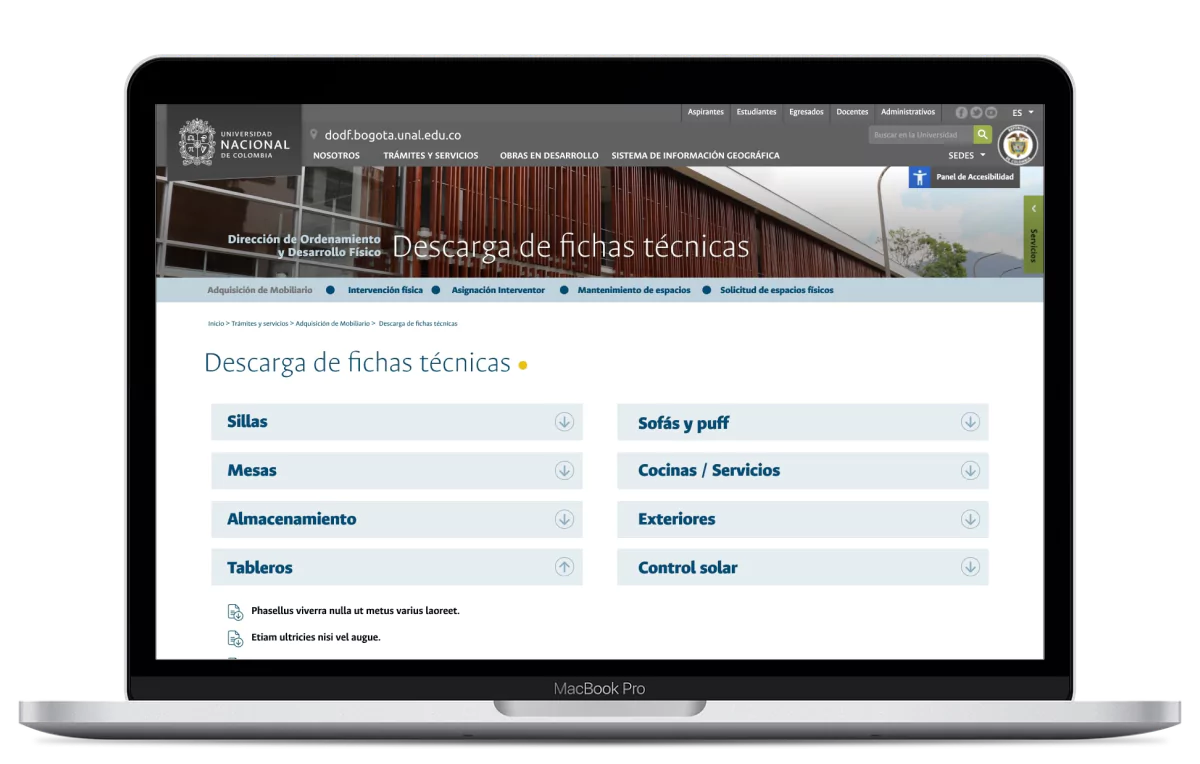Click the green search magnifier button
Viewport: 1200px width, 764px height.
coord(983,134)
